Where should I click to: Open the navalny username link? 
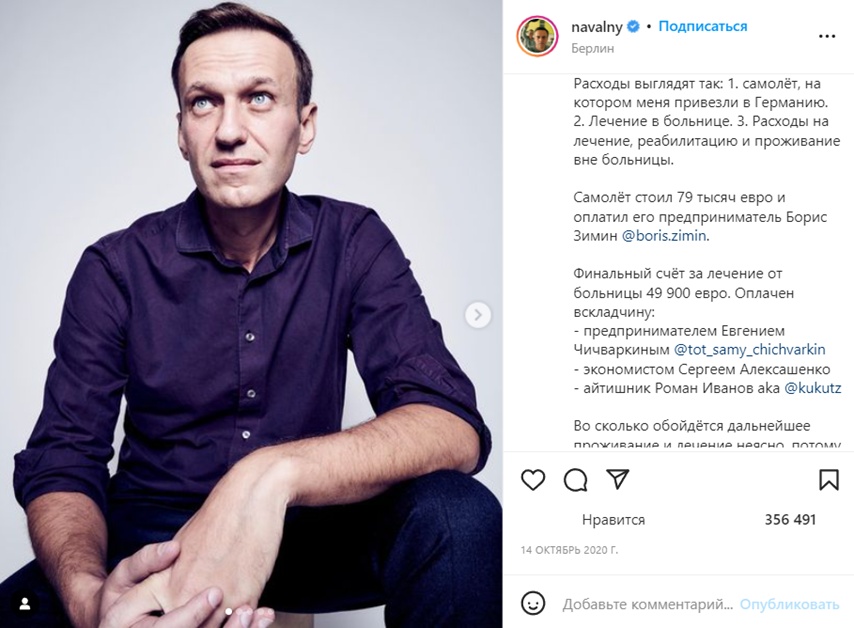[x=596, y=27]
